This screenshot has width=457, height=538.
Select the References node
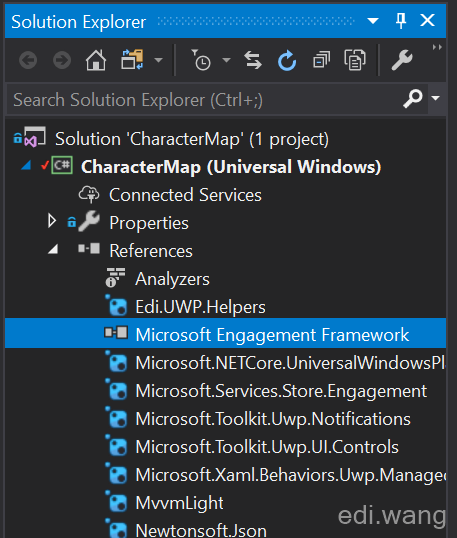tap(151, 251)
